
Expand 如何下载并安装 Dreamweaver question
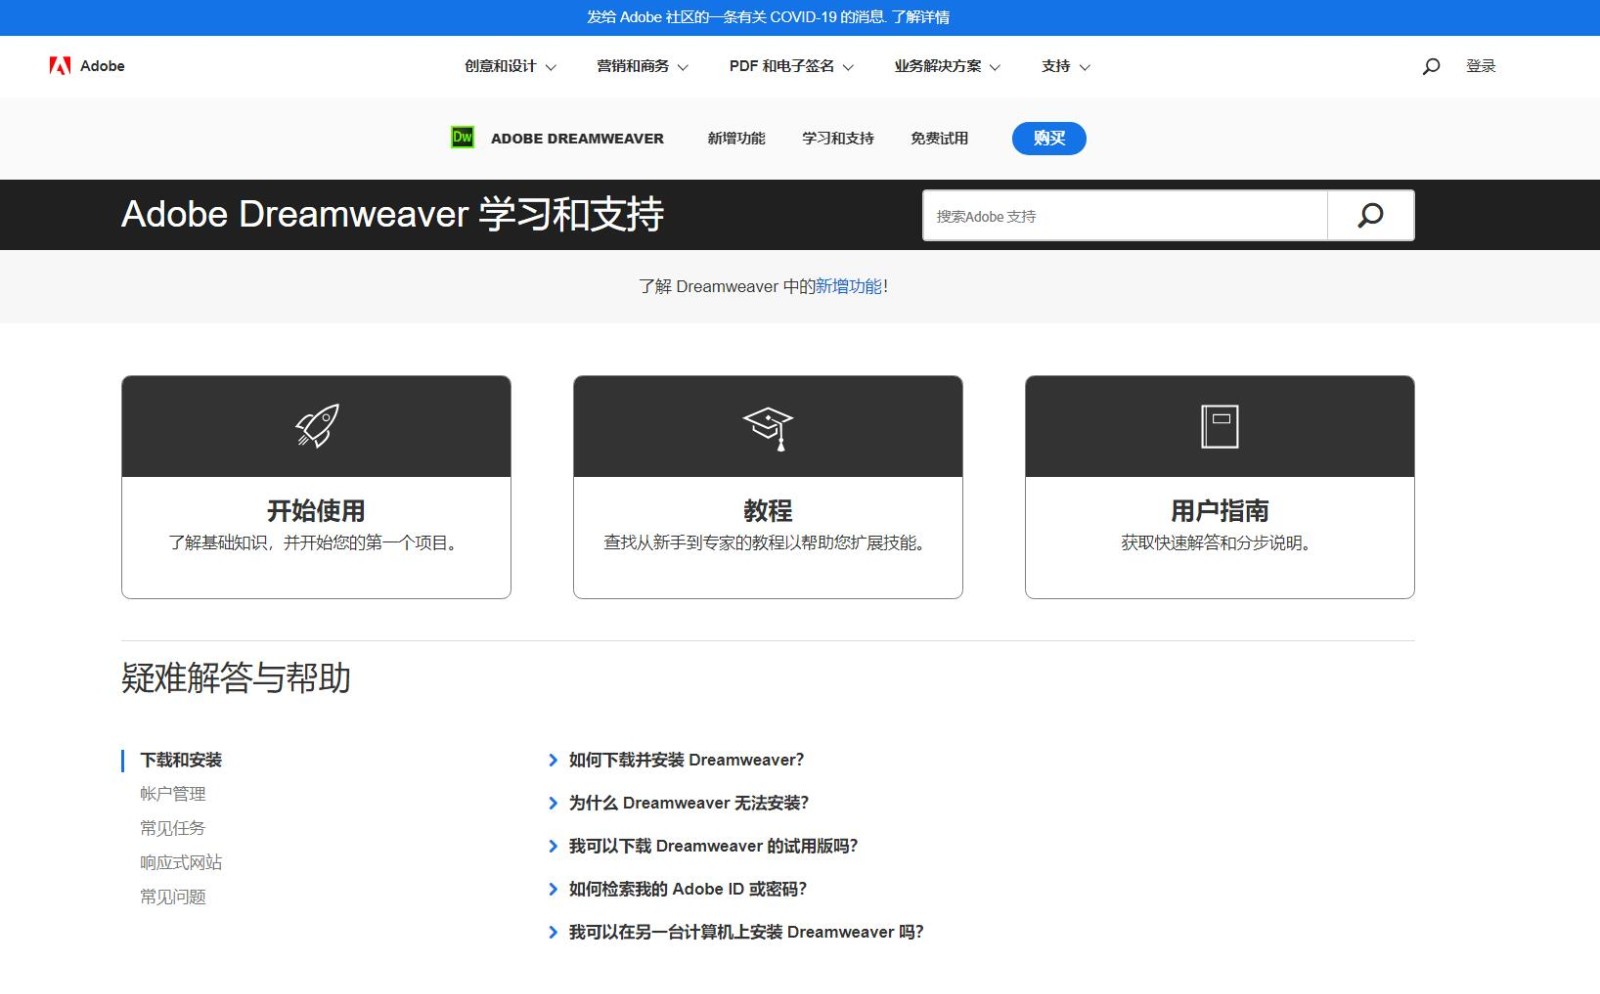click(676, 760)
